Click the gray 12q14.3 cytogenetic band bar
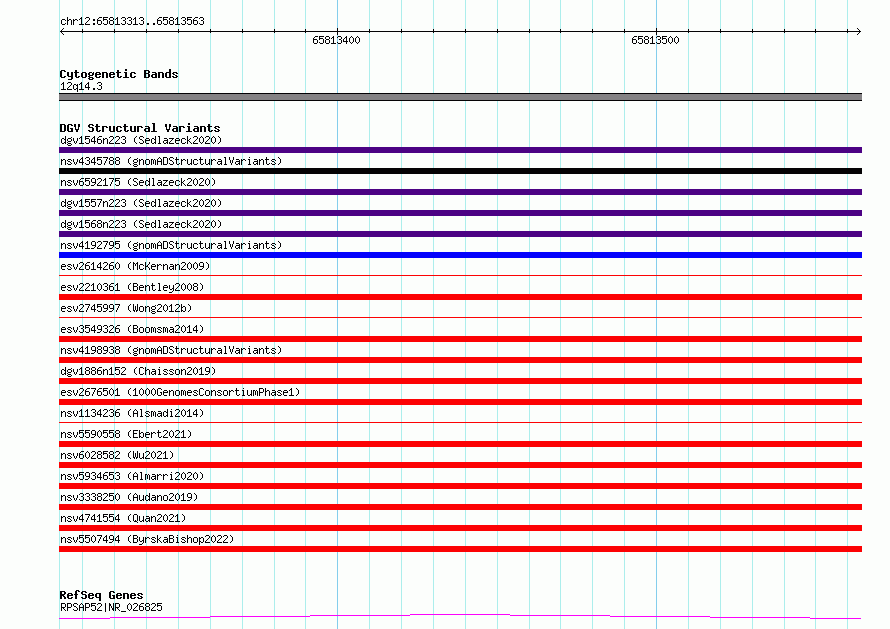890x629 pixels. point(460,97)
